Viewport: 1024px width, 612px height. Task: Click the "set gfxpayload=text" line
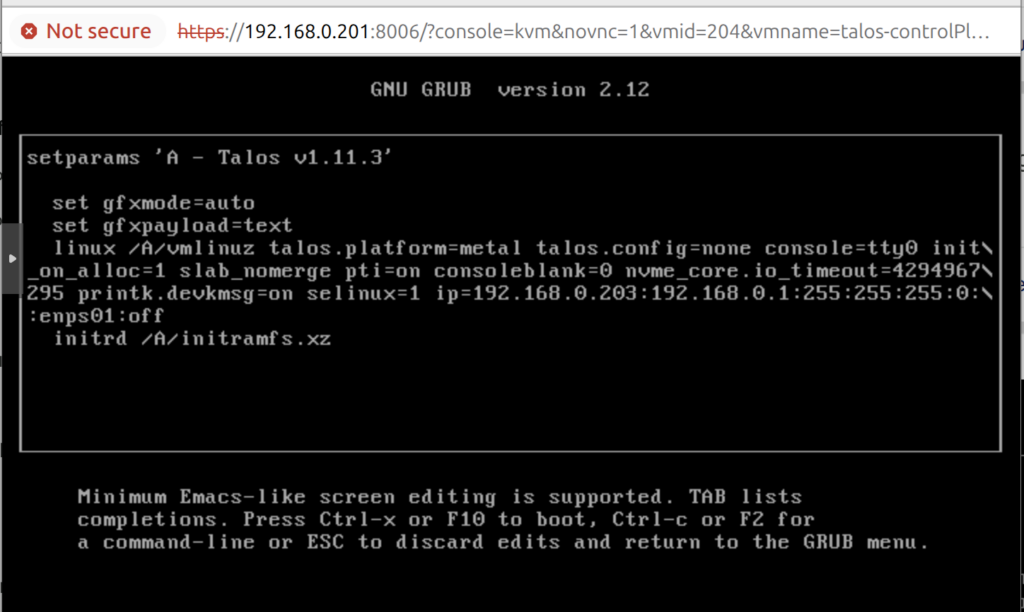click(x=172, y=225)
